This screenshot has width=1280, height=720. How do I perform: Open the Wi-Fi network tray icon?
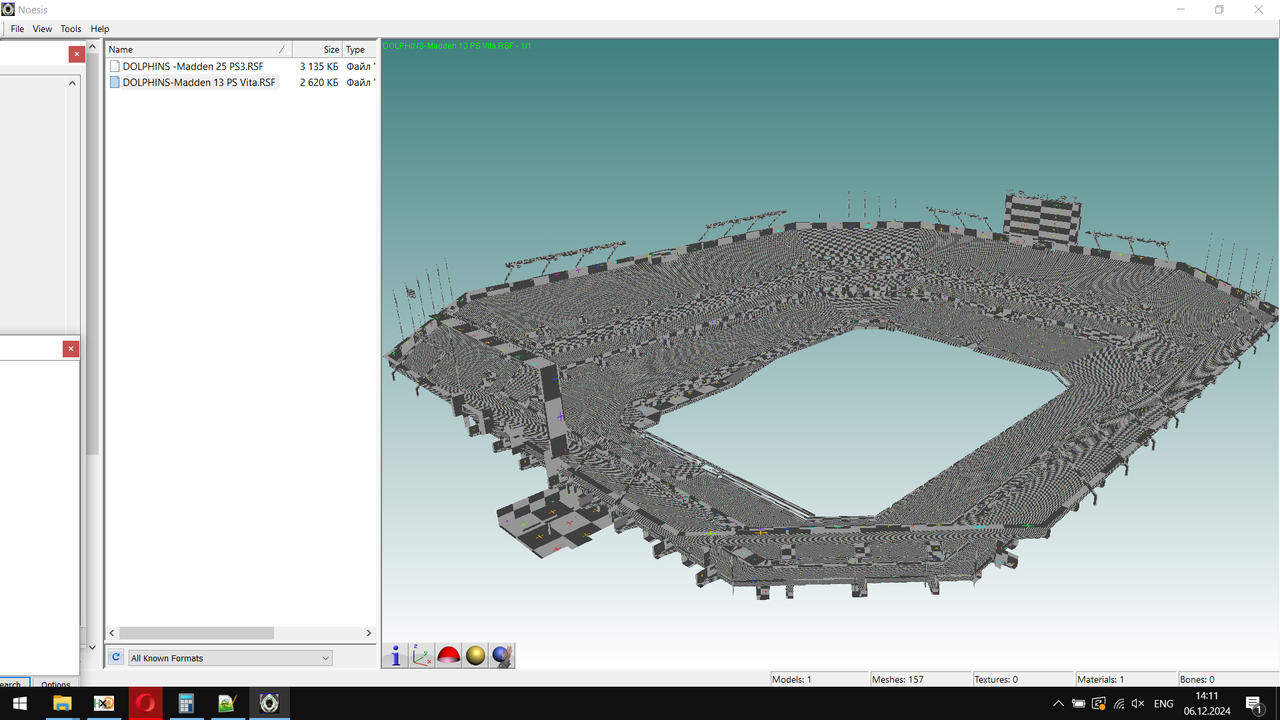coord(1118,704)
